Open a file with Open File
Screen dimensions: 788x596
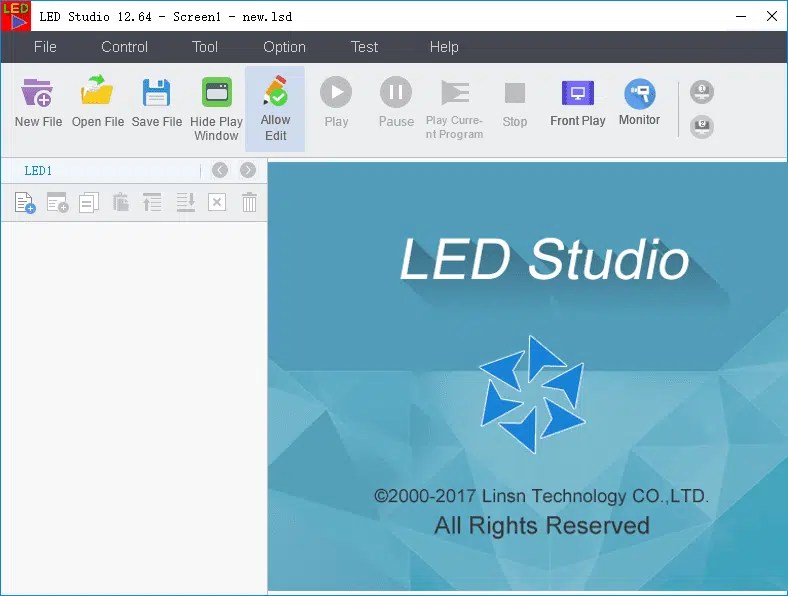coord(97,103)
